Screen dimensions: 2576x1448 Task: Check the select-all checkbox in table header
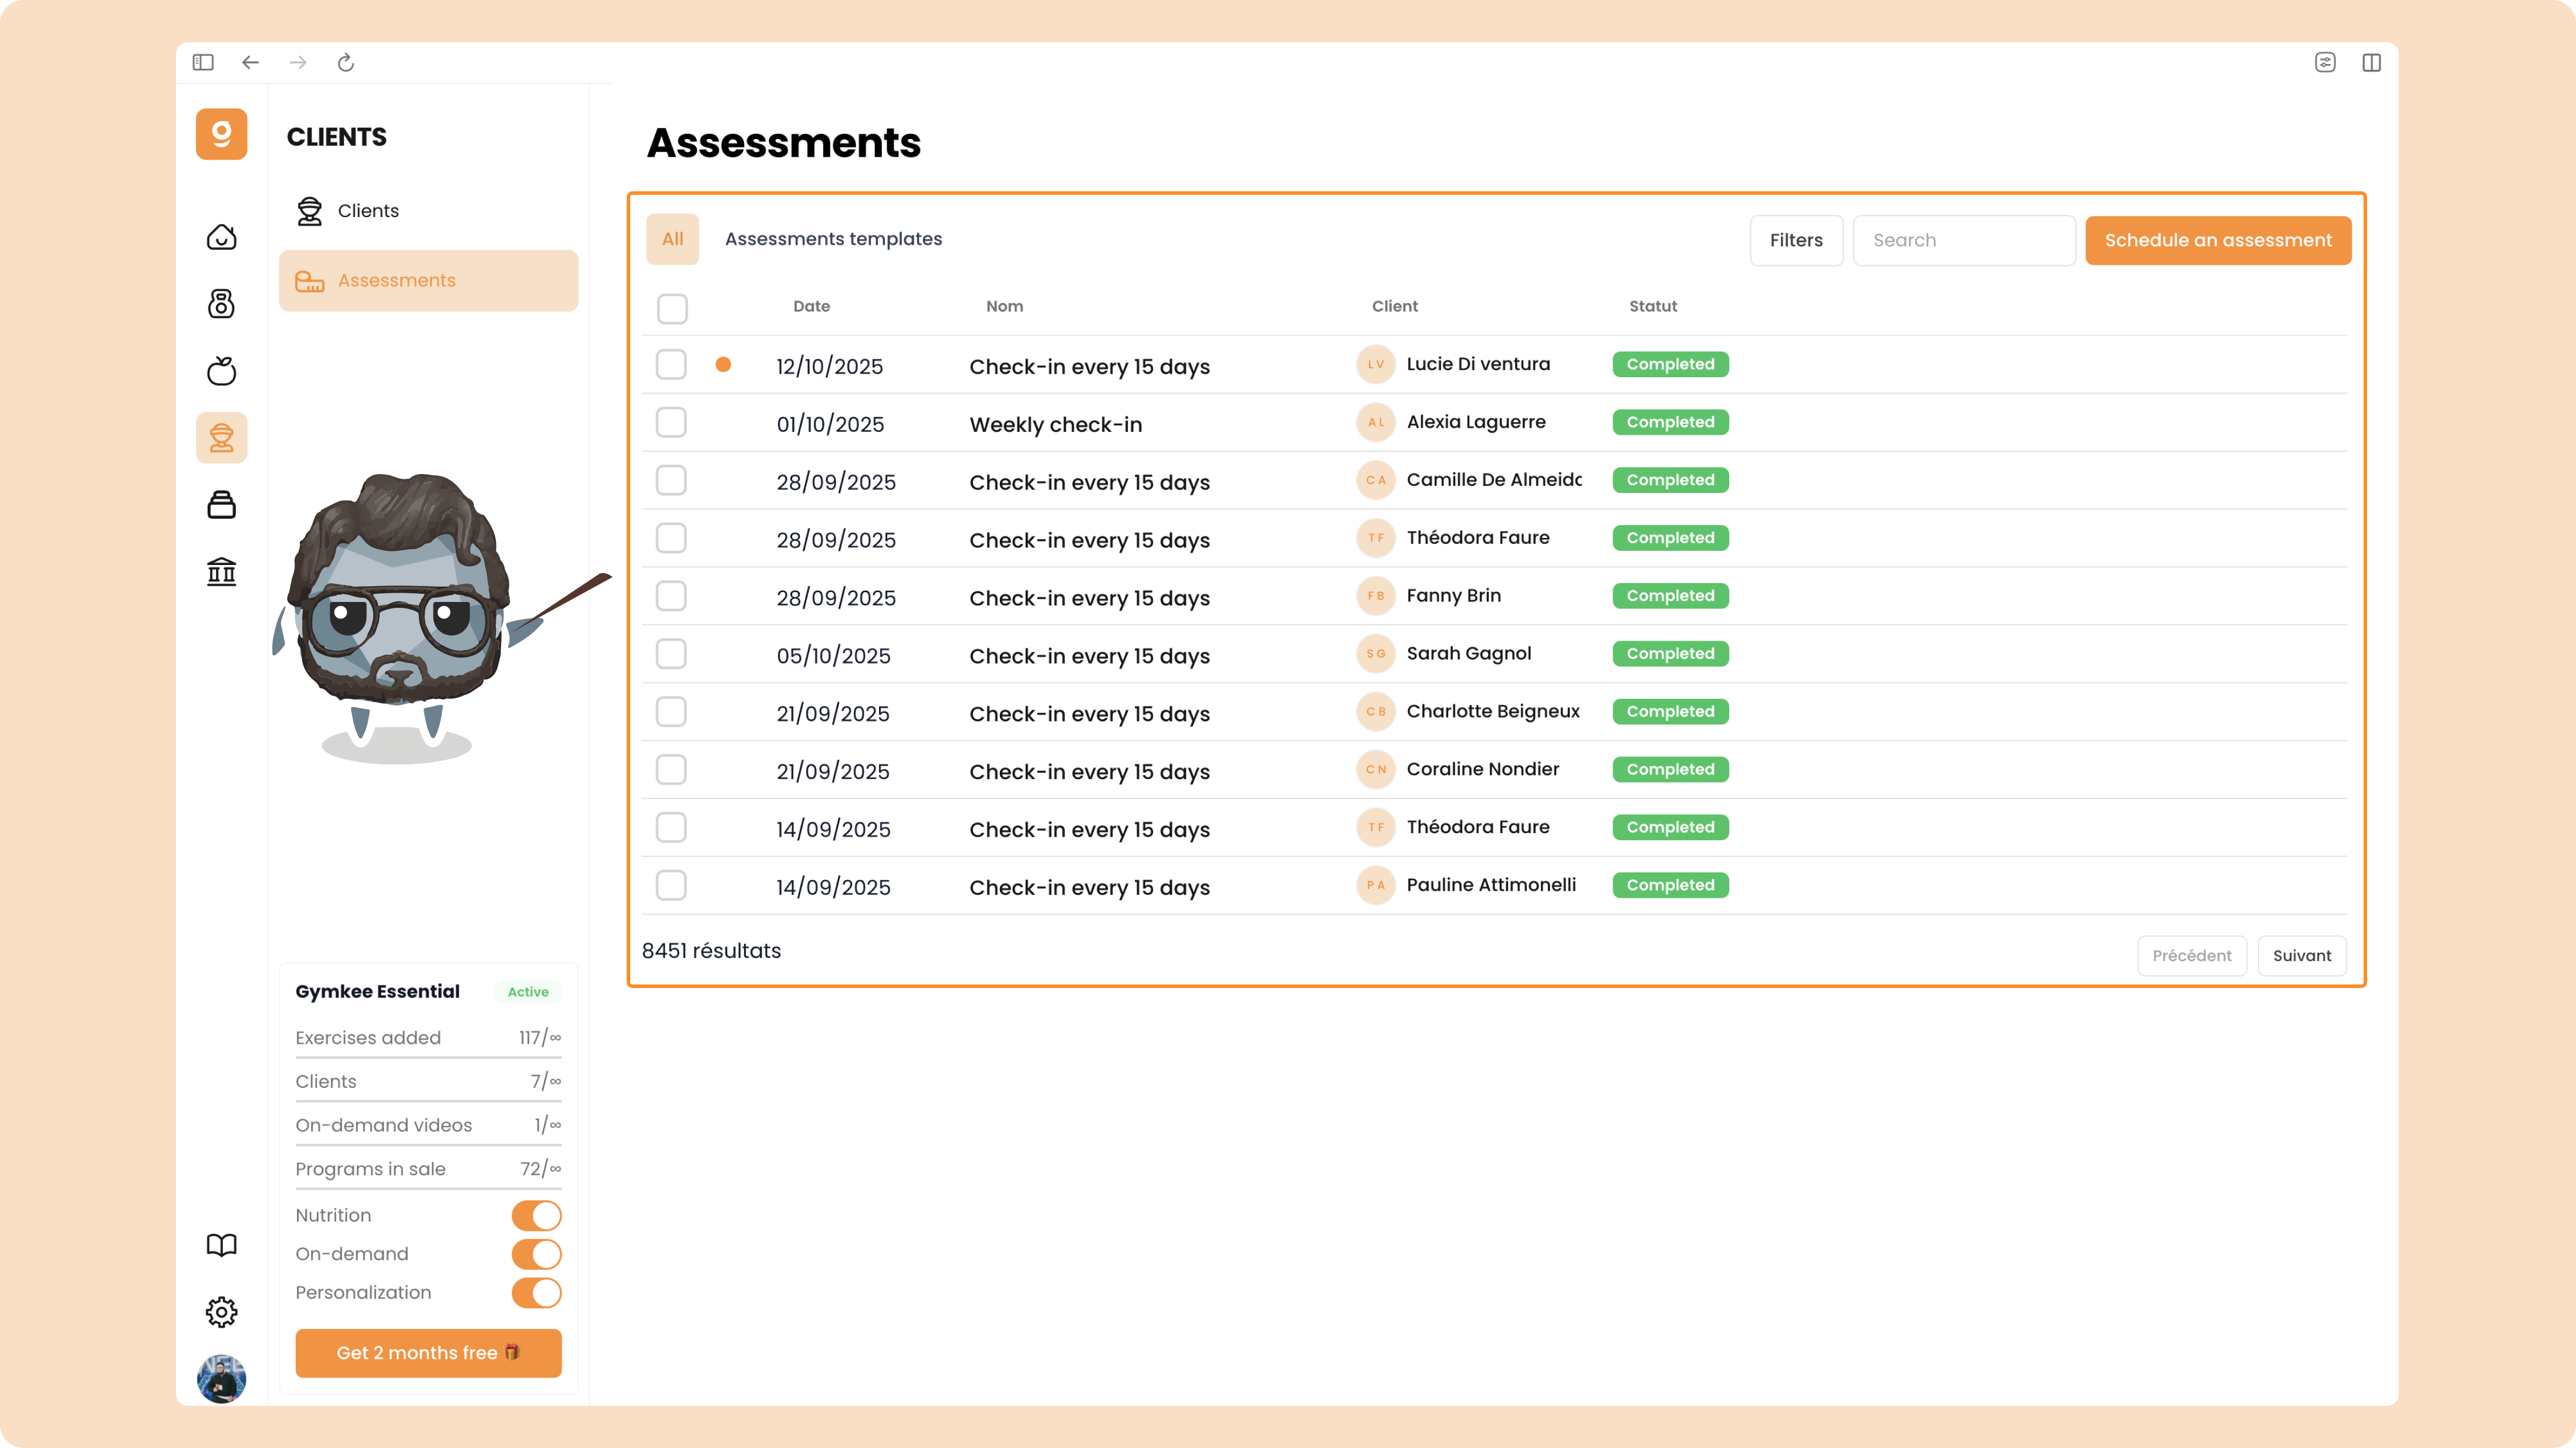pyautogui.click(x=672, y=308)
